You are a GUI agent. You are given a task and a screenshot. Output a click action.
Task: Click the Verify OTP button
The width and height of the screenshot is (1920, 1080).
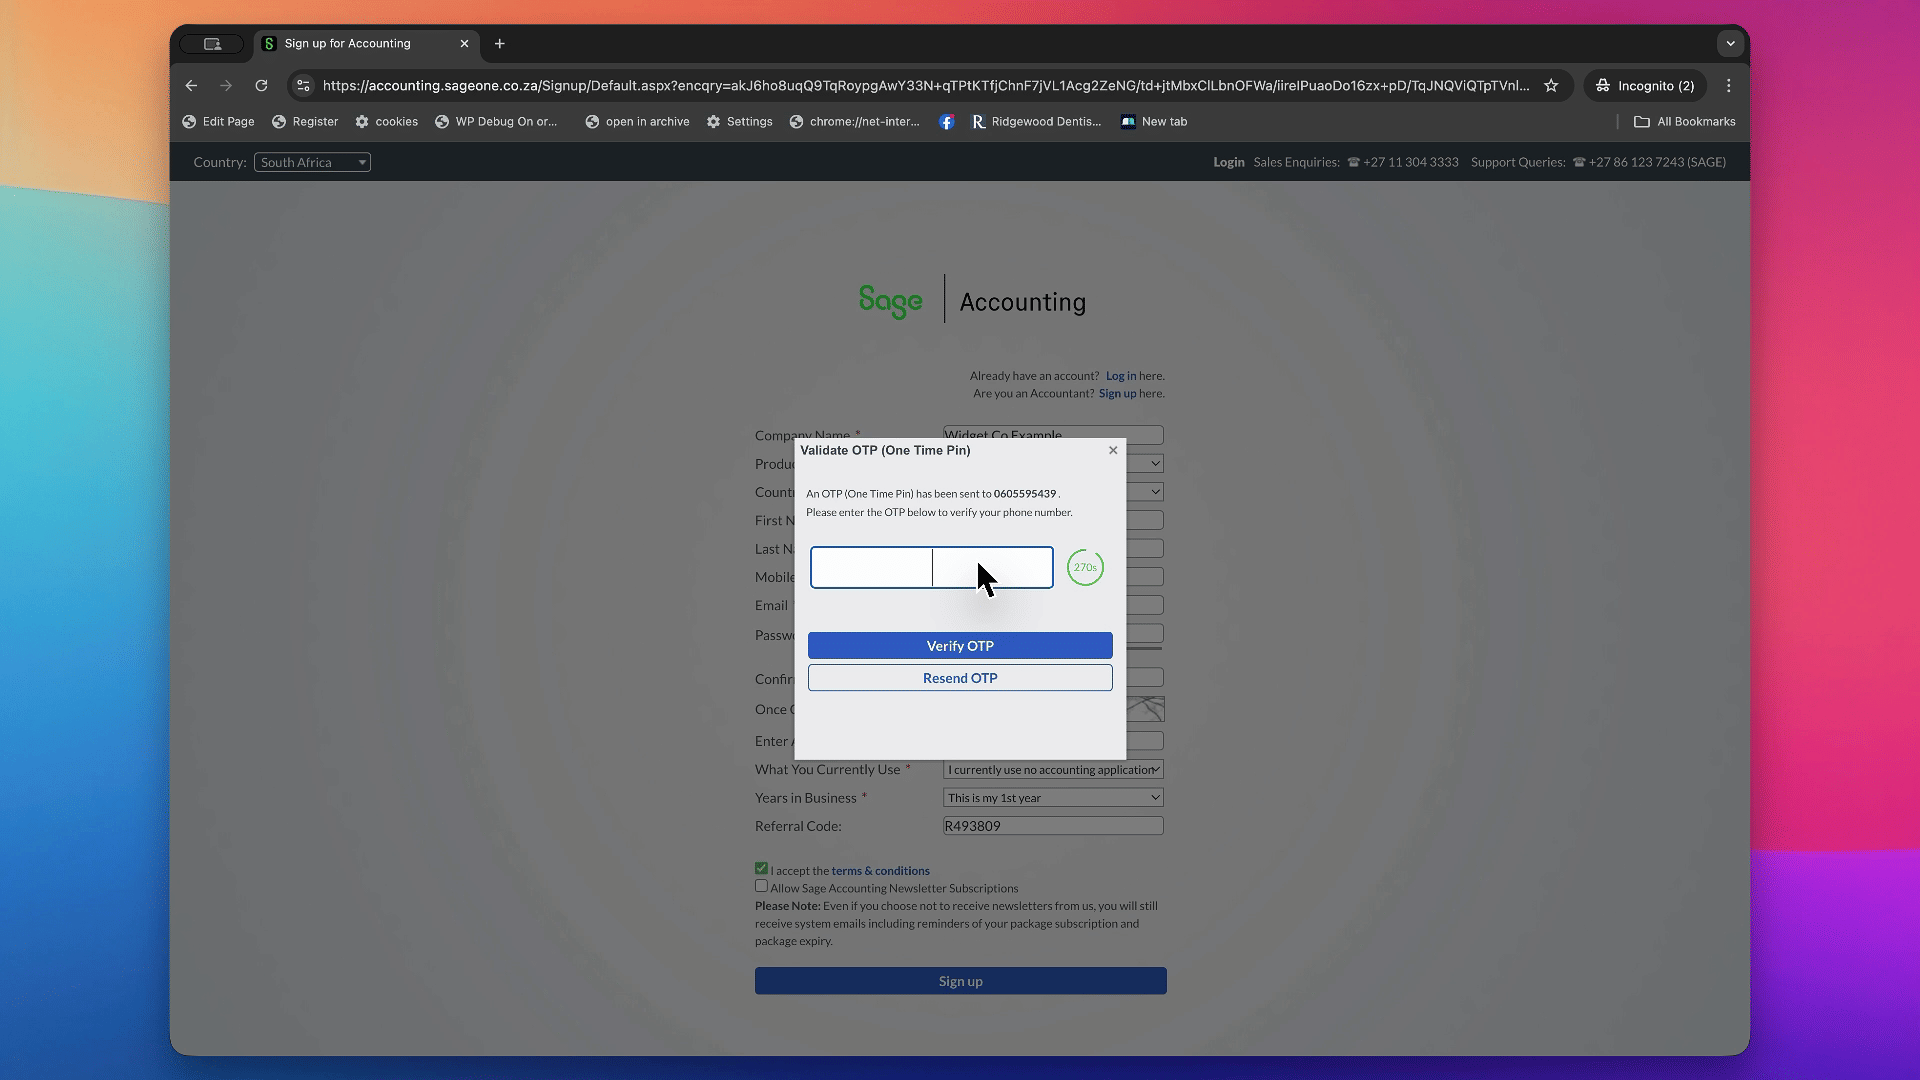[960, 646]
